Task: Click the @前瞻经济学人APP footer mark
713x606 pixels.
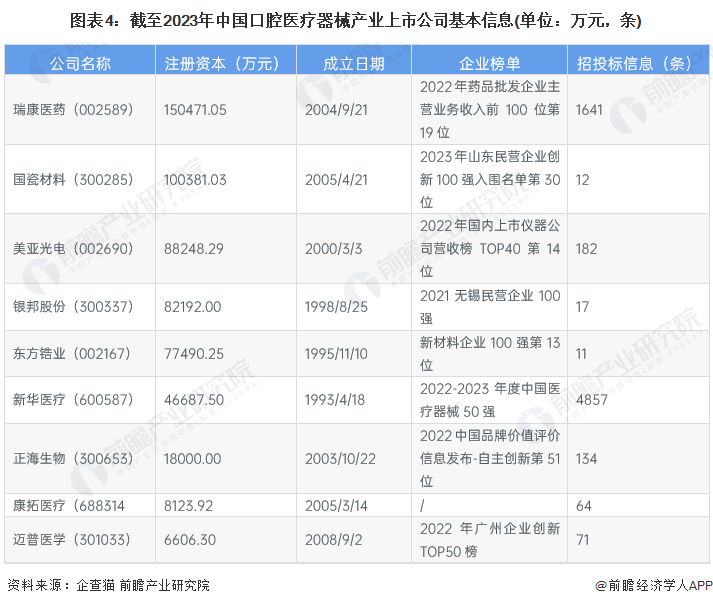Action: pyautogui.click(x=653, y=585)
